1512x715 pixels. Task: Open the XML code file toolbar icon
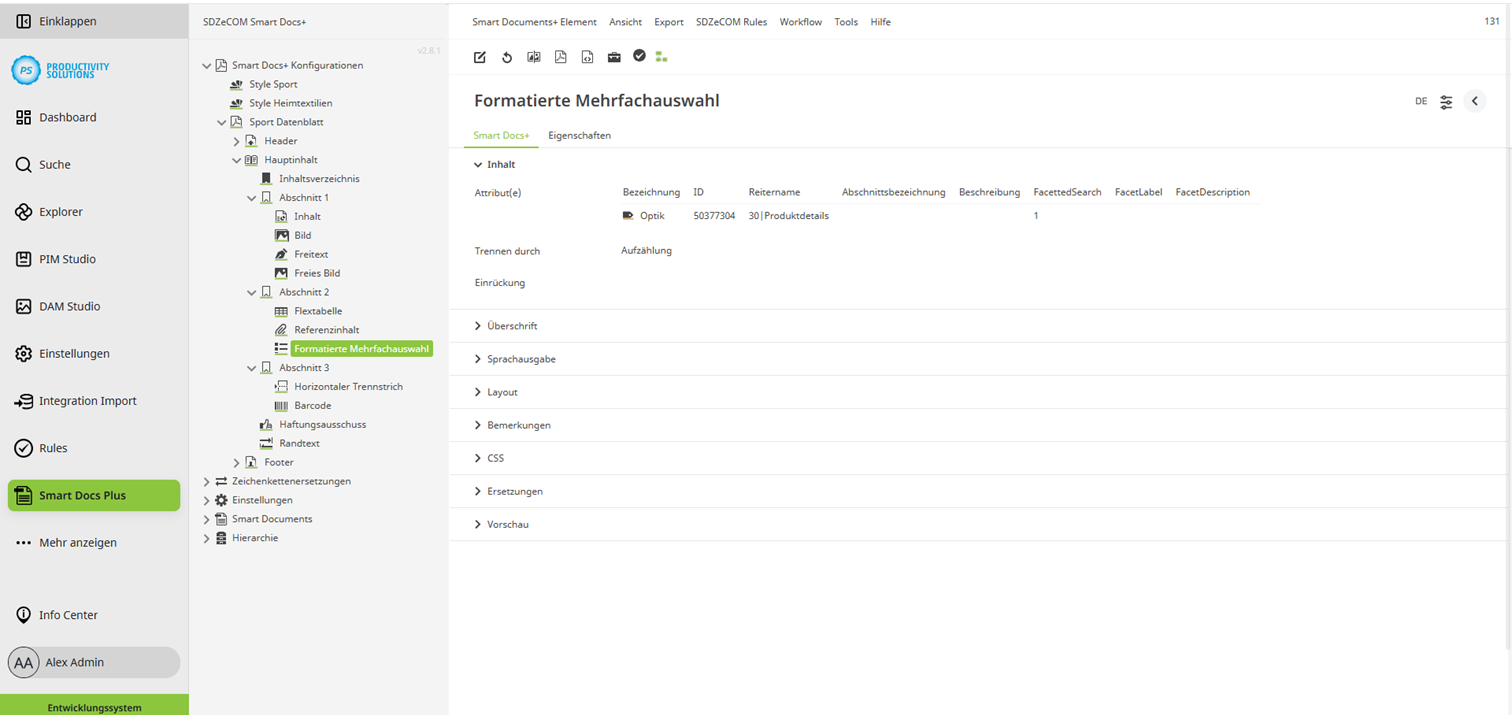coord(588,56)
